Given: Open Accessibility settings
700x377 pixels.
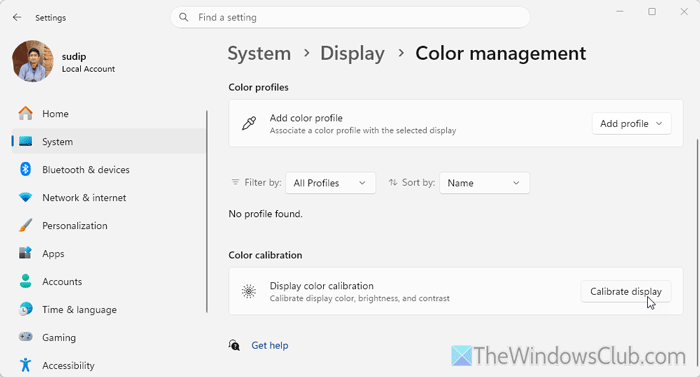Looking at the screenshot, I should point(108,365).
